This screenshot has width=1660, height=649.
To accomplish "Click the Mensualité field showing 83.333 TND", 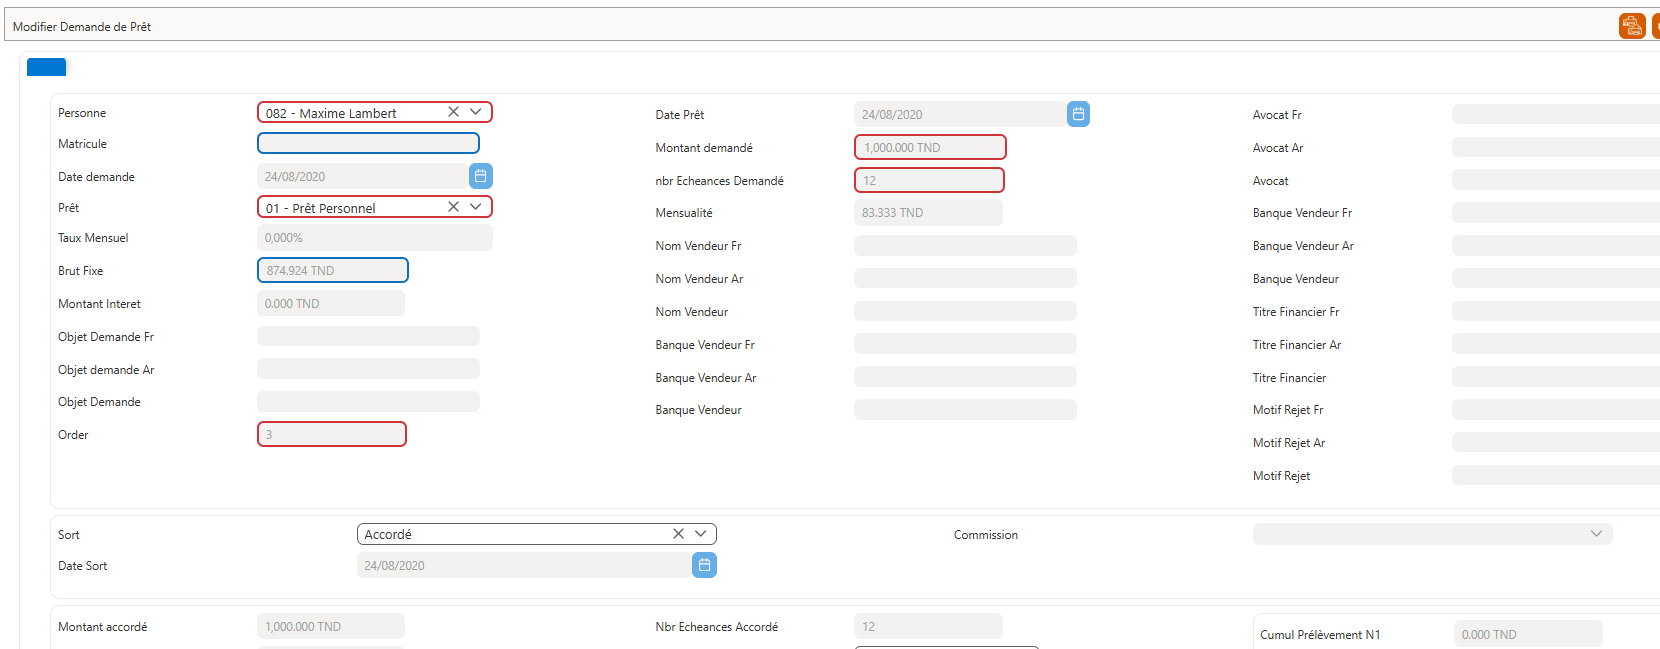I will pos(928,212).
